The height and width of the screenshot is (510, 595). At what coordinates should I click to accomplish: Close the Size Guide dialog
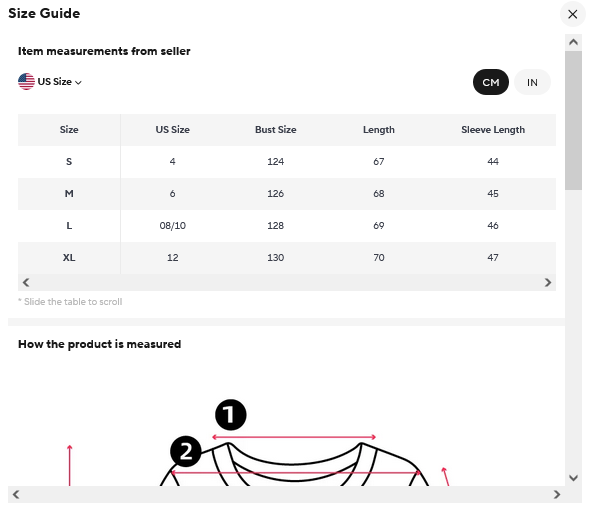coord(572,14)
